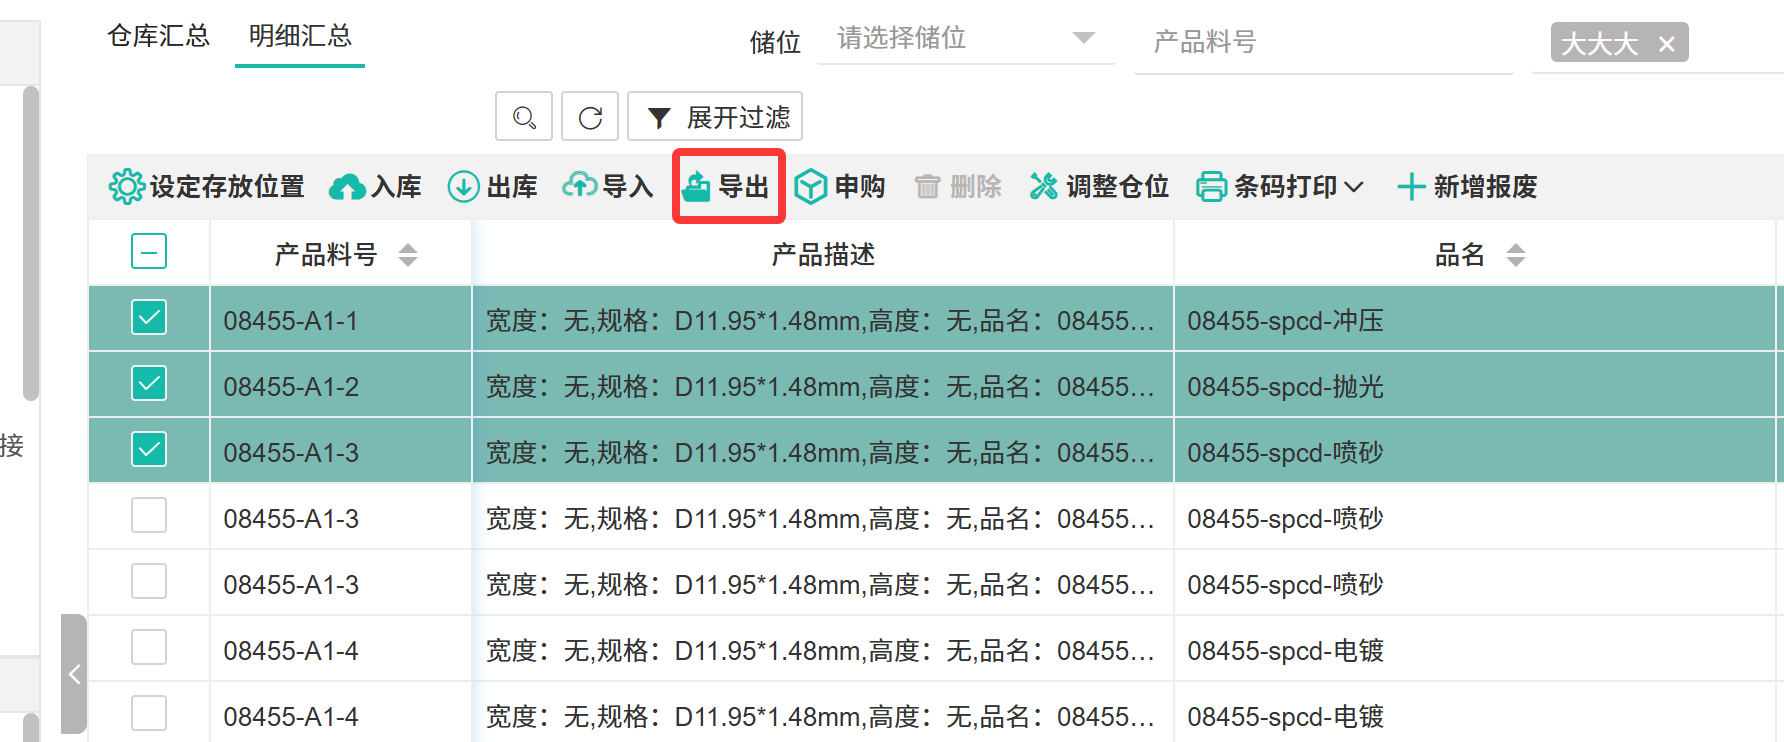
Task: Click the search magnifier icon button
Action: tap(524, 118)
